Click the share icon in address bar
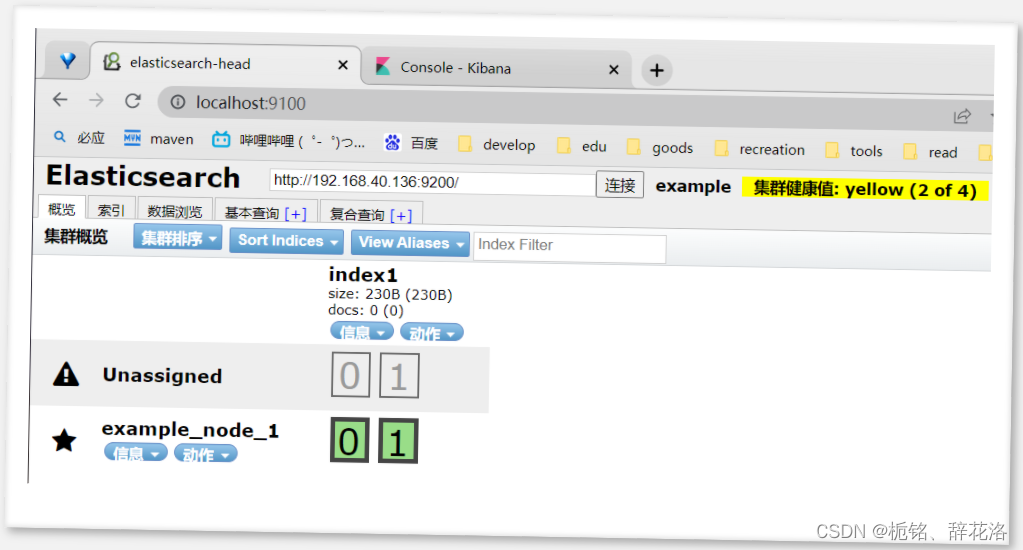This screenshot has height=550, width=1023. click(962, 116)
